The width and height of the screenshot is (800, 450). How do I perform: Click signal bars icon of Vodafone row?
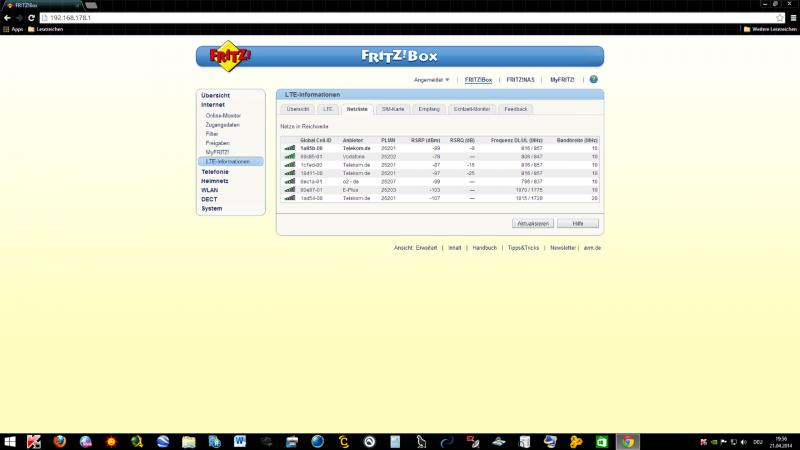click(290, 156)
